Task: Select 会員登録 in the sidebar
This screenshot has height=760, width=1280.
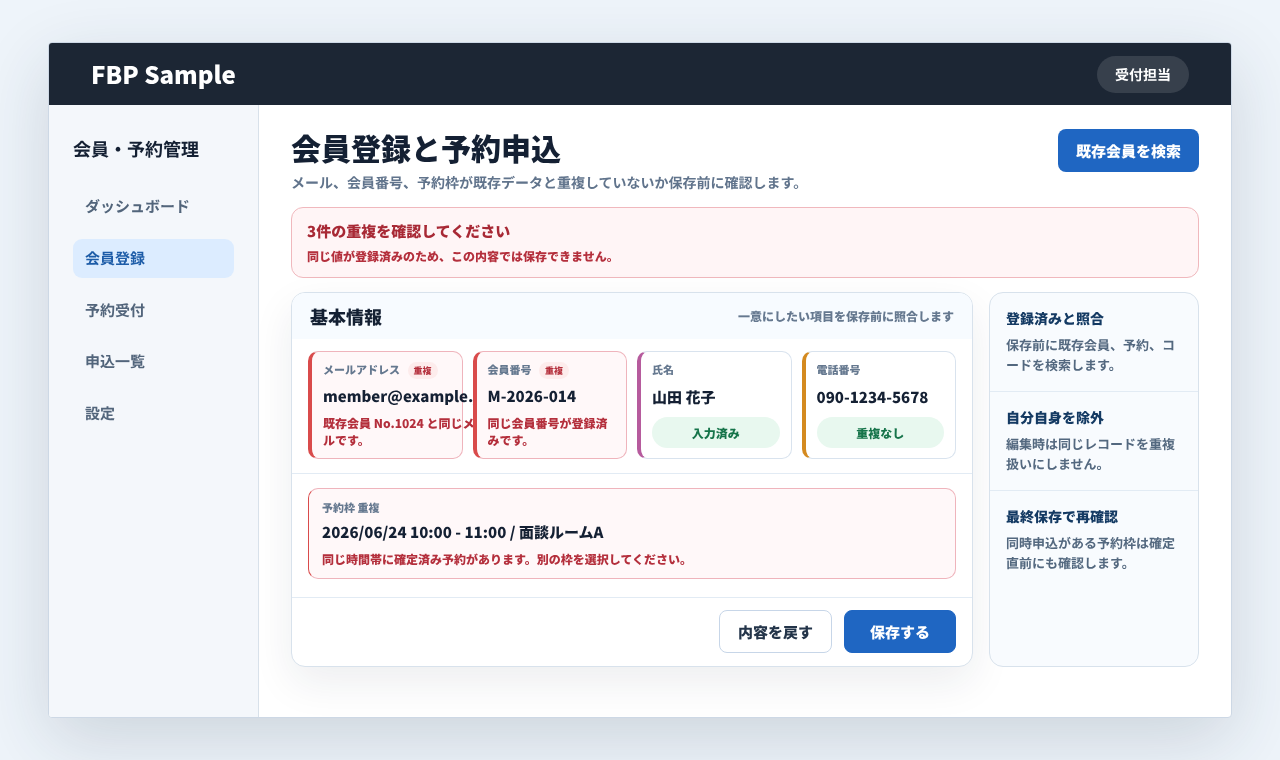Action: point(153,258)
